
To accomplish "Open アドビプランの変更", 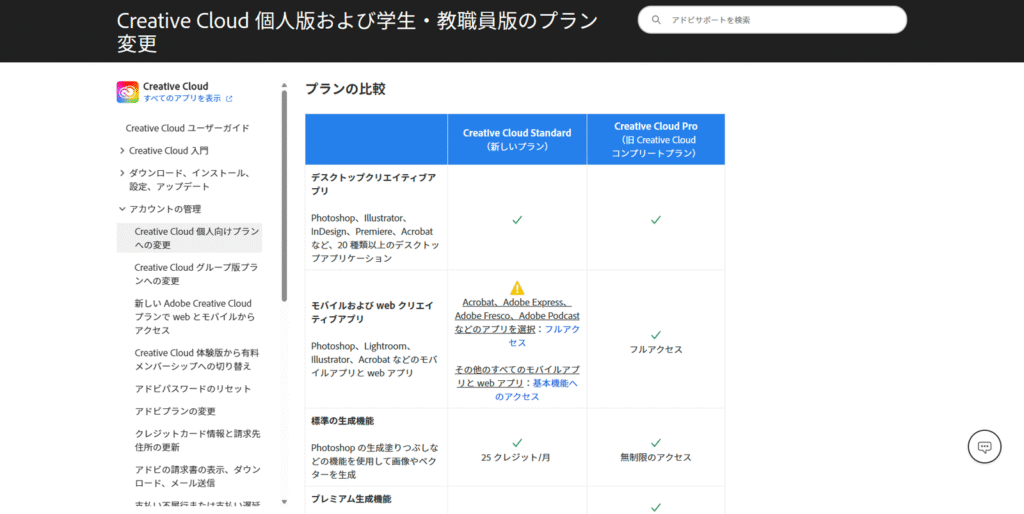I will (175, 411).
